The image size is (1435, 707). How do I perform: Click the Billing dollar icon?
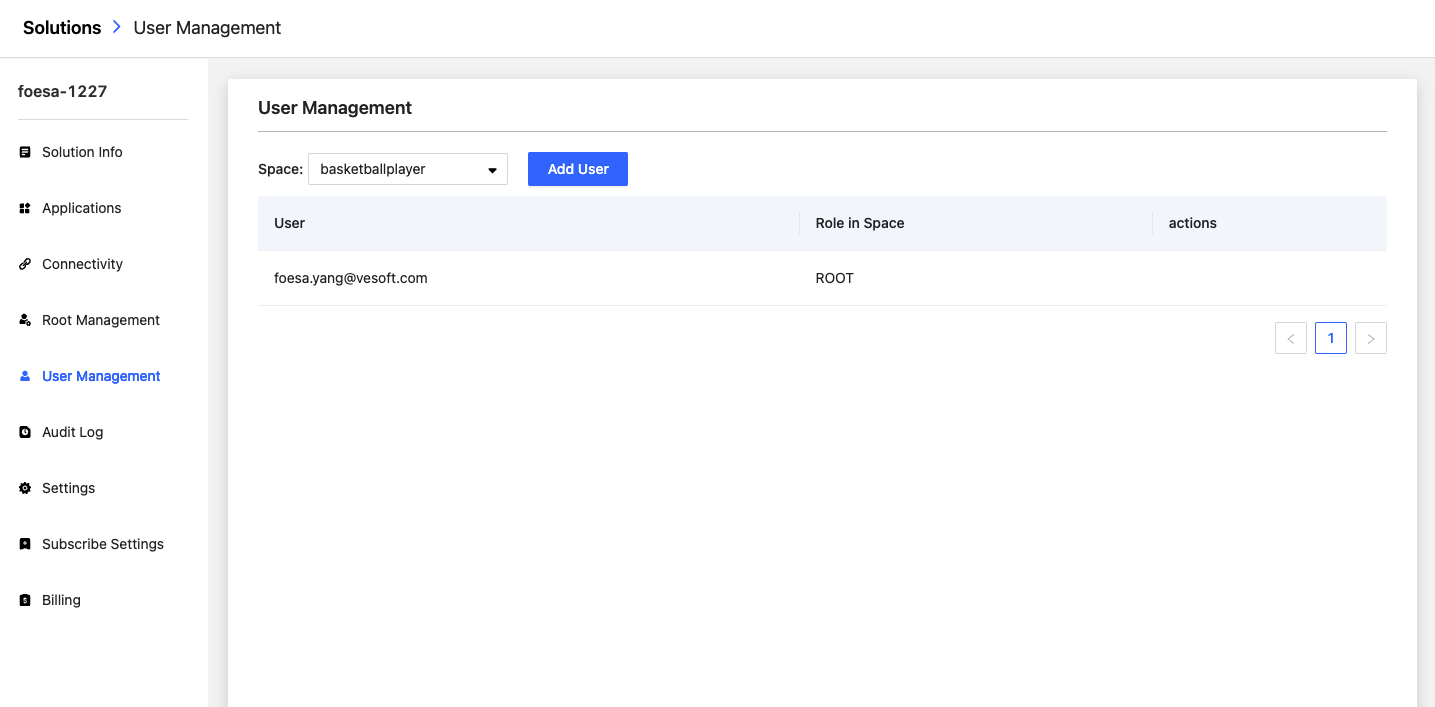[25, 600]
